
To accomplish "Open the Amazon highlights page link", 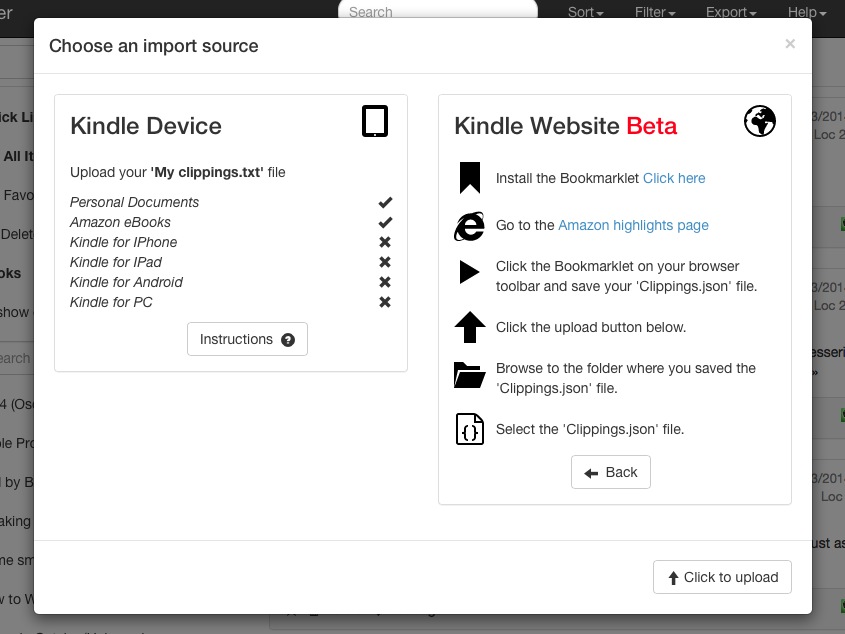I will (633, 226).
